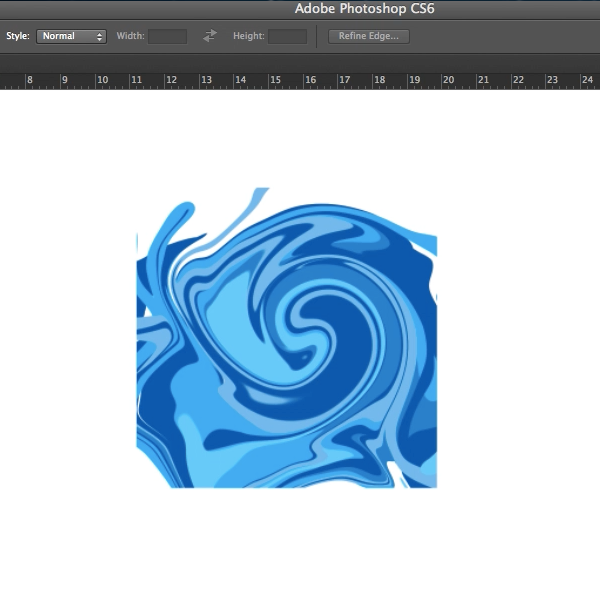Screen dimensions: 600x600
Task: Click the horizontal ruler at mark 12
Action: click(x=169, y=80)
